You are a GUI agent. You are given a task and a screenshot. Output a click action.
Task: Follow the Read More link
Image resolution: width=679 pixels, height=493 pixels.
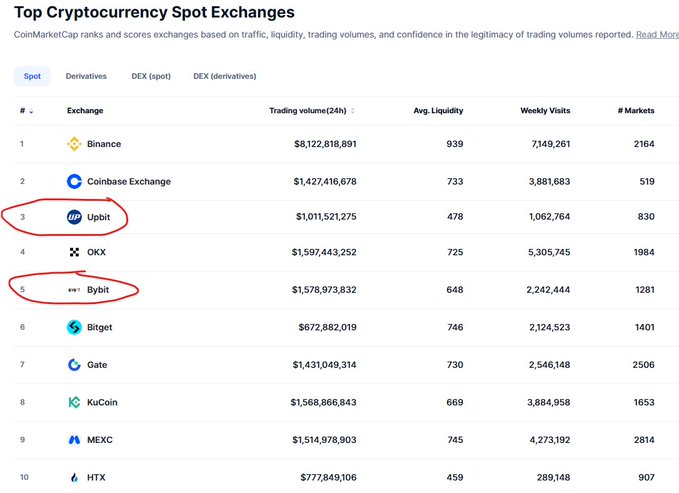657,35
